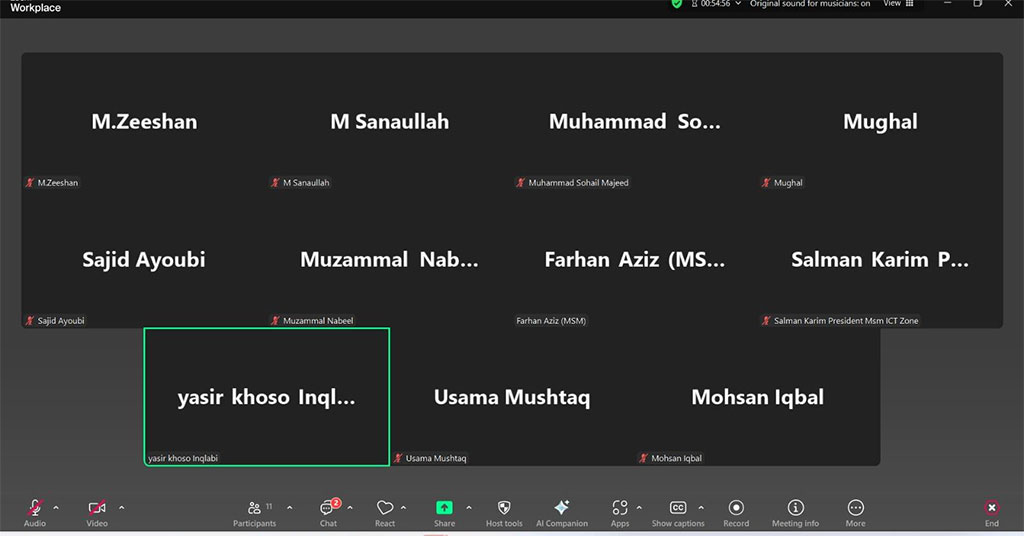Launch AI Companion
Viewport: 1024px width, 536px height.
561,510
